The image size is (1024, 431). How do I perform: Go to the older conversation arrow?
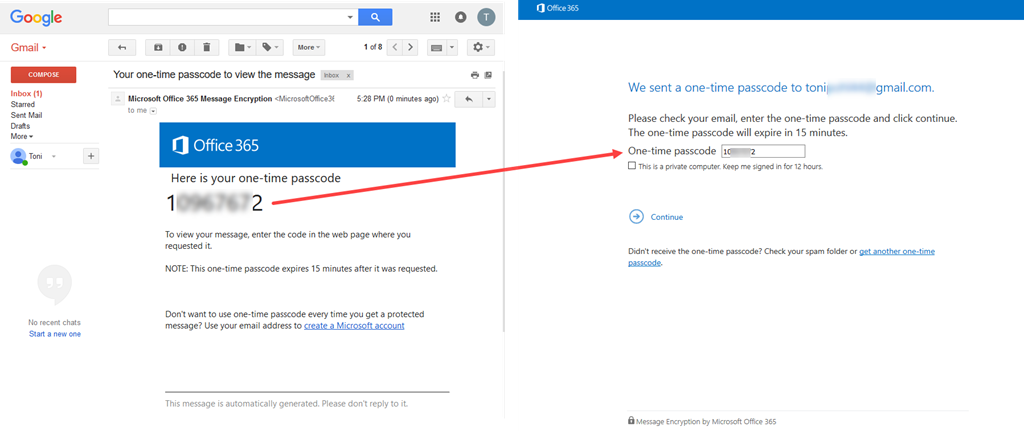[x=410, y=47]
